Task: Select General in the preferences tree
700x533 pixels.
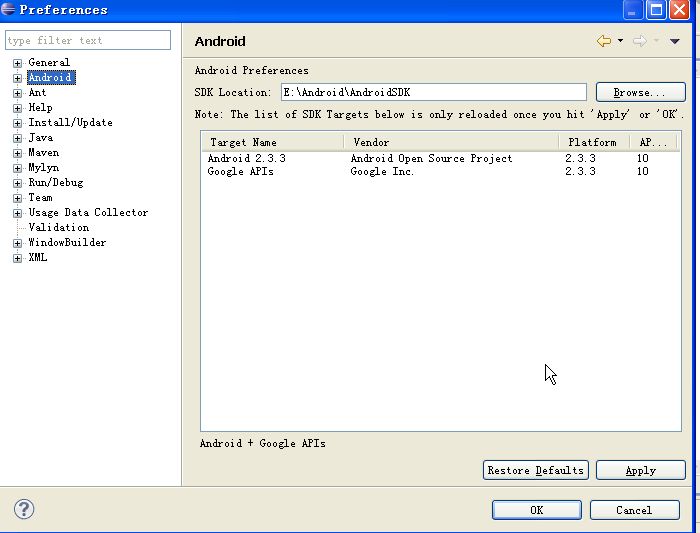Action: (49, 62)
